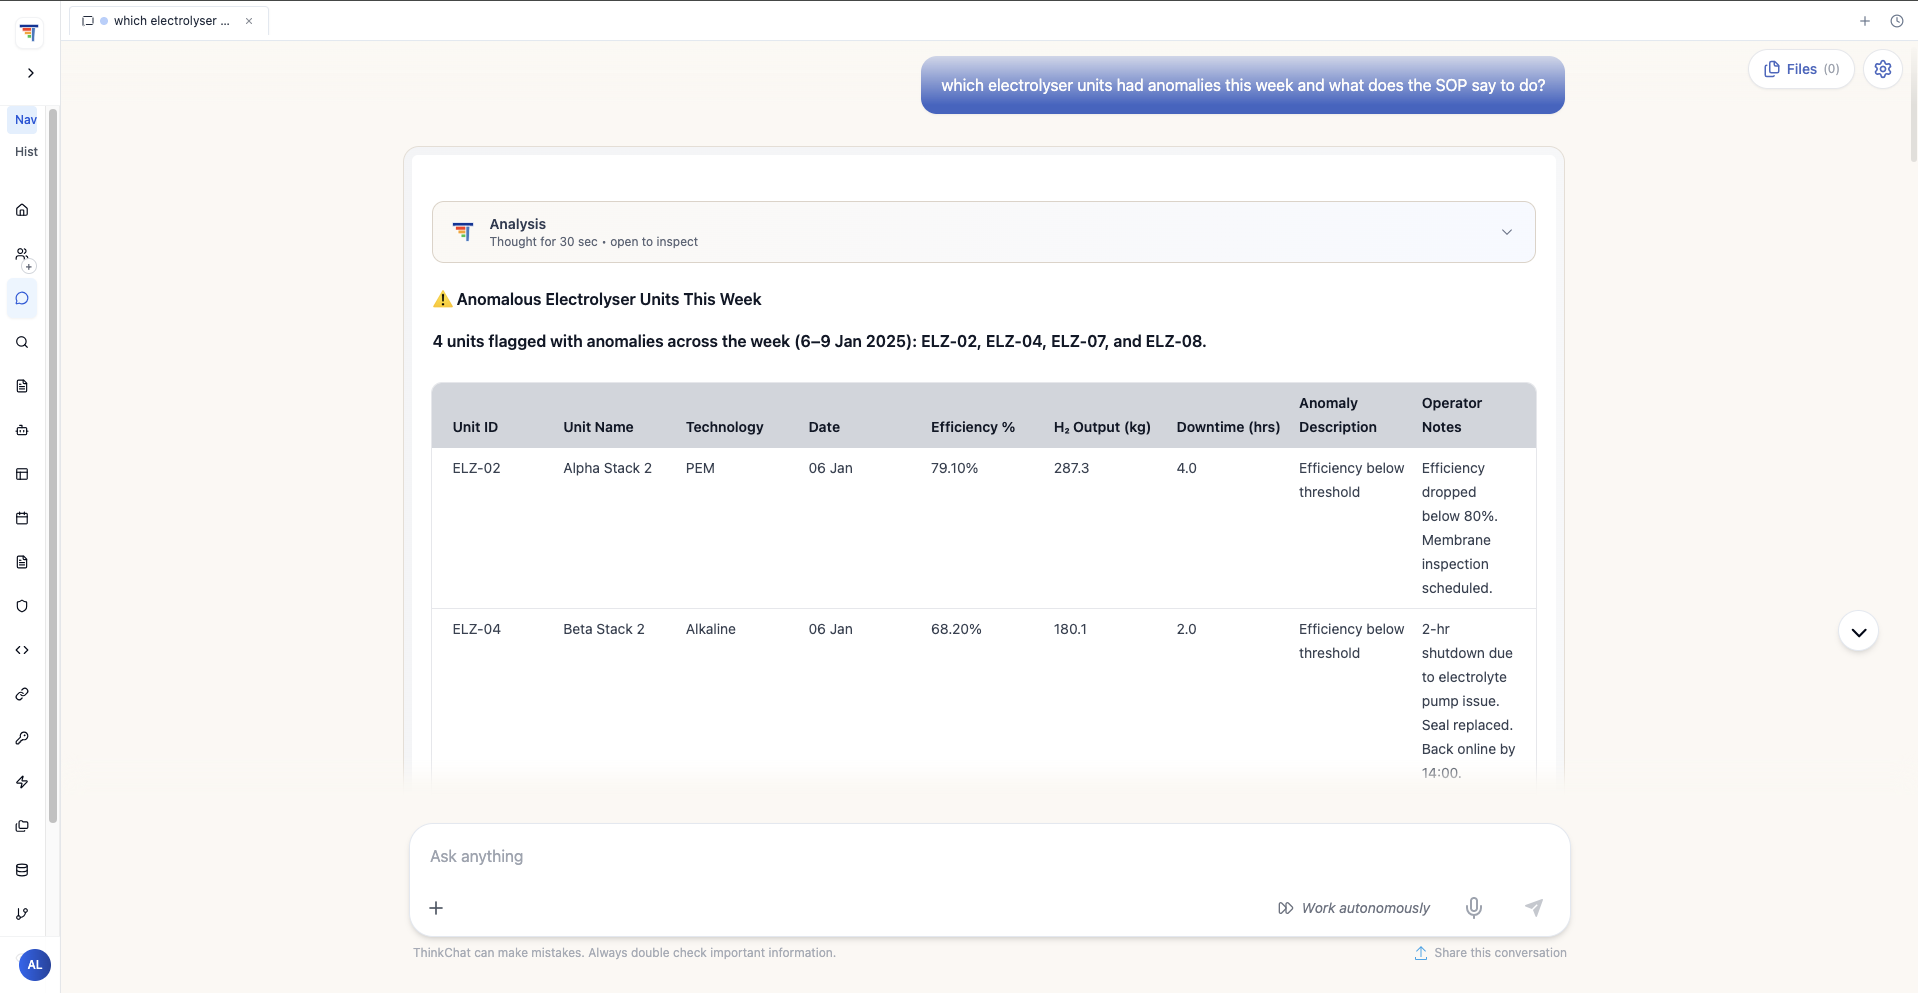
Task: Open the second document icon below calendar
Action: click(x=22, y=562)
